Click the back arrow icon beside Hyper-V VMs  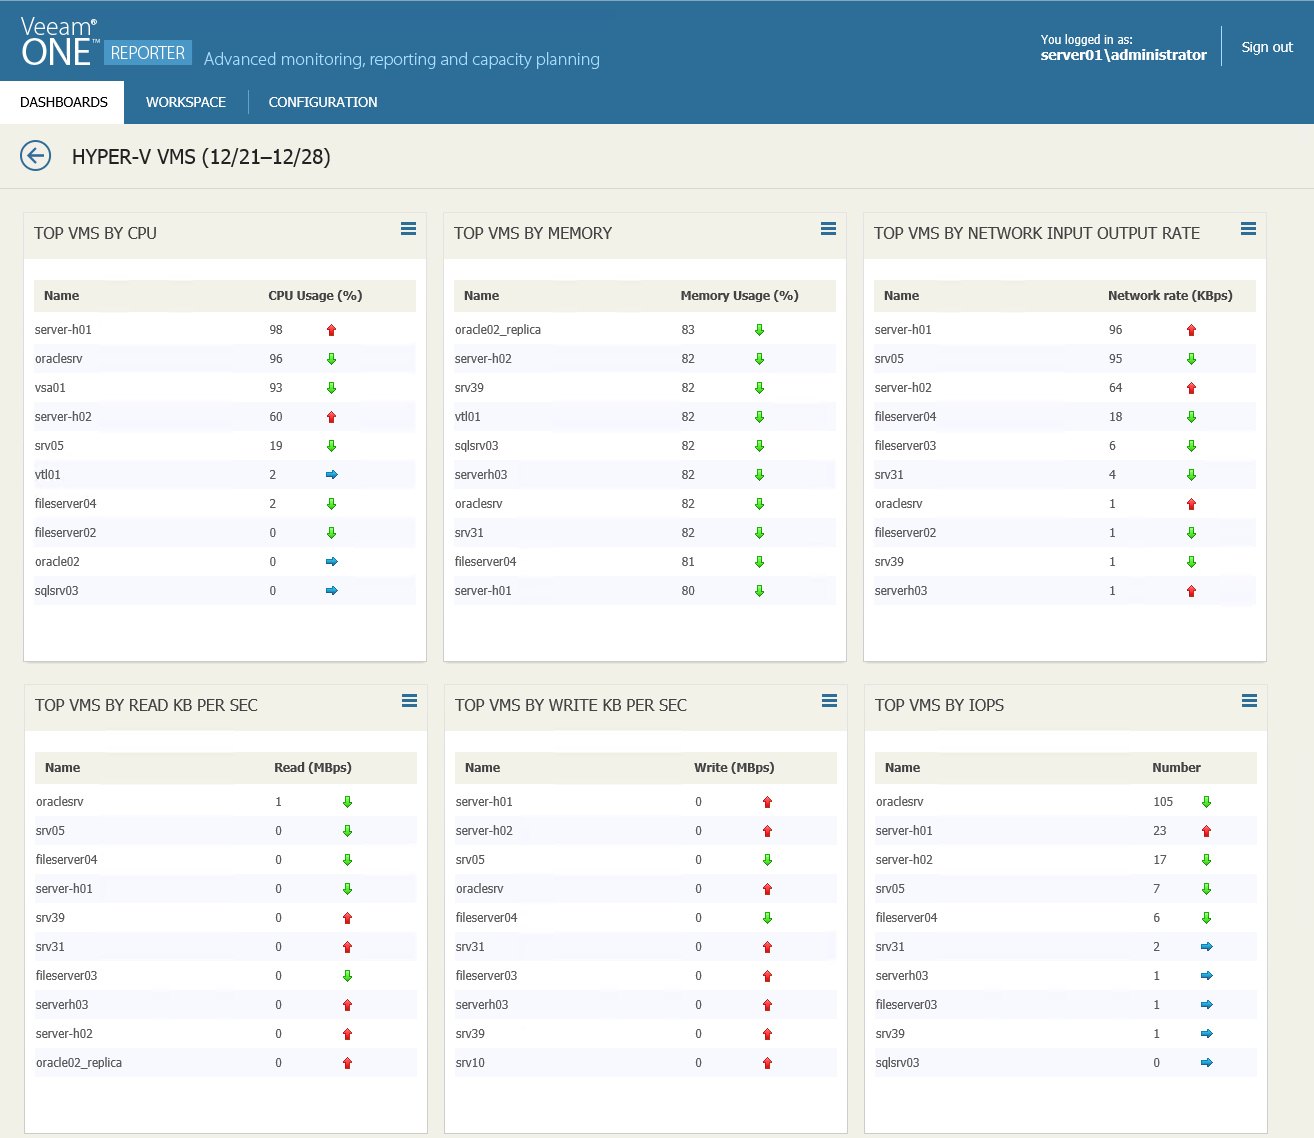(x=36, y=156)
